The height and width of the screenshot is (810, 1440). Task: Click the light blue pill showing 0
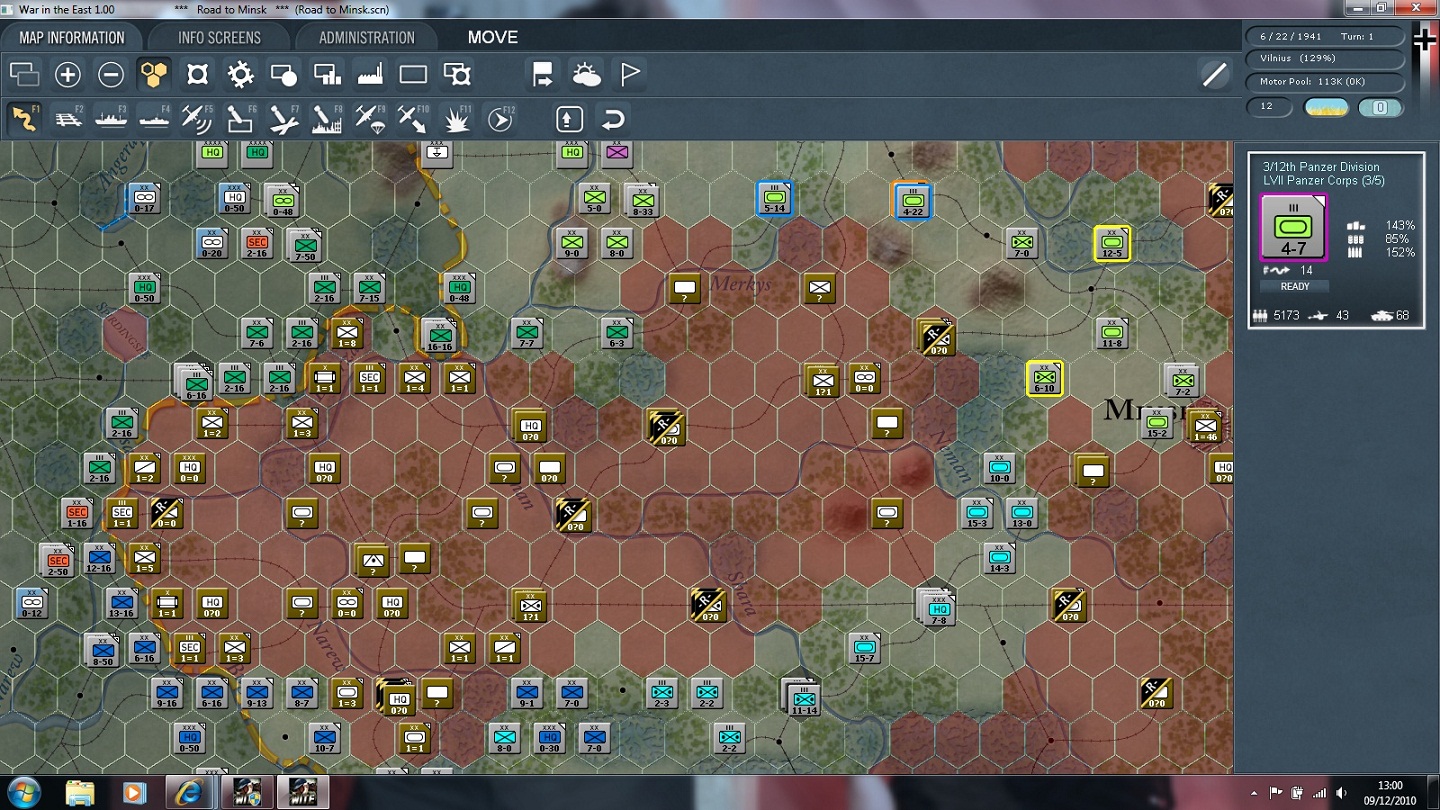coord(1380,108)
